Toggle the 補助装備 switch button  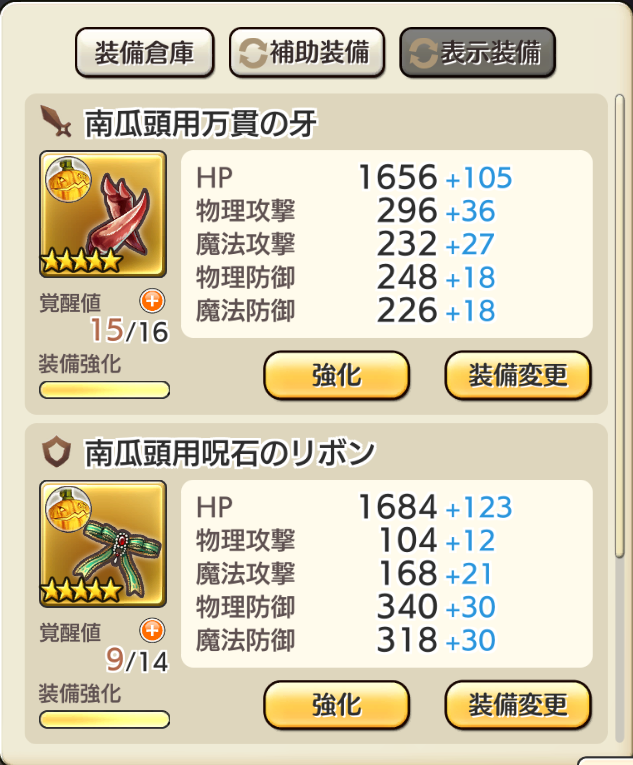pos(307,53)
